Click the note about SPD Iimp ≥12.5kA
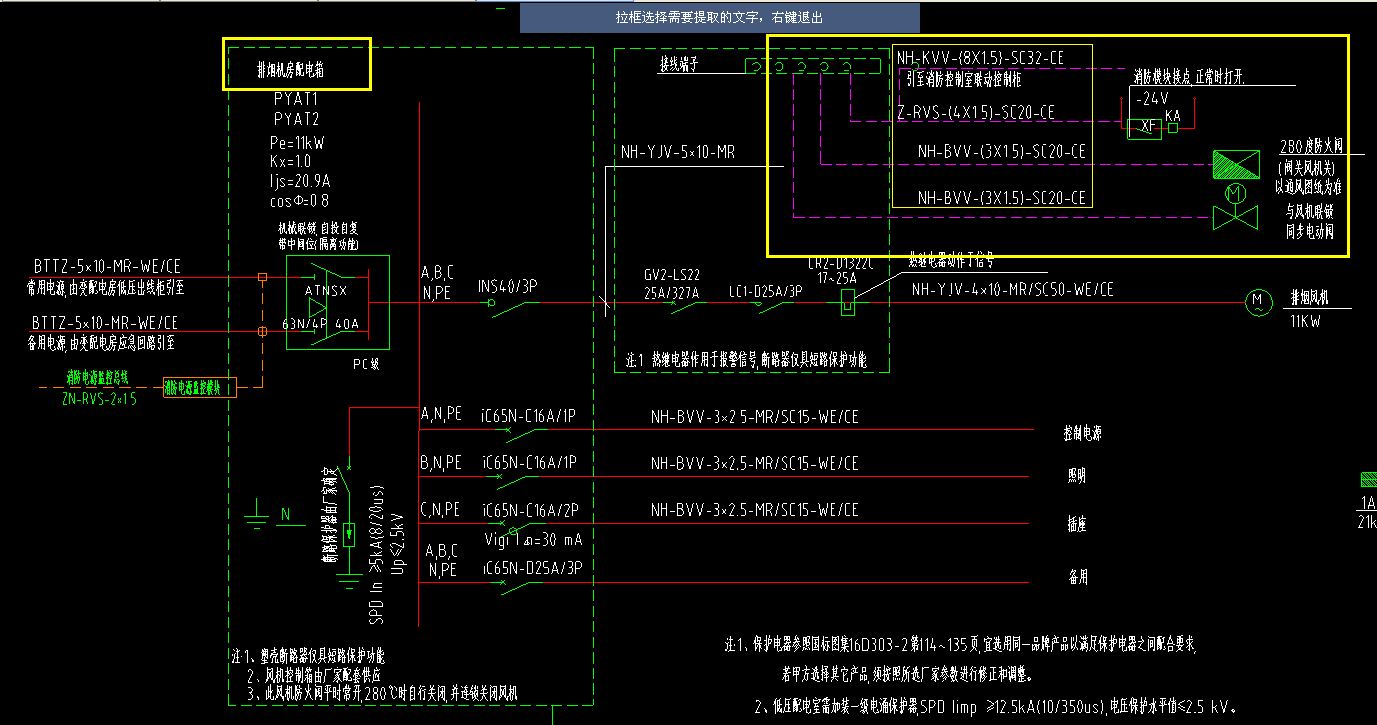Viewport: 1377px width, 725px height. click(997, 707)
